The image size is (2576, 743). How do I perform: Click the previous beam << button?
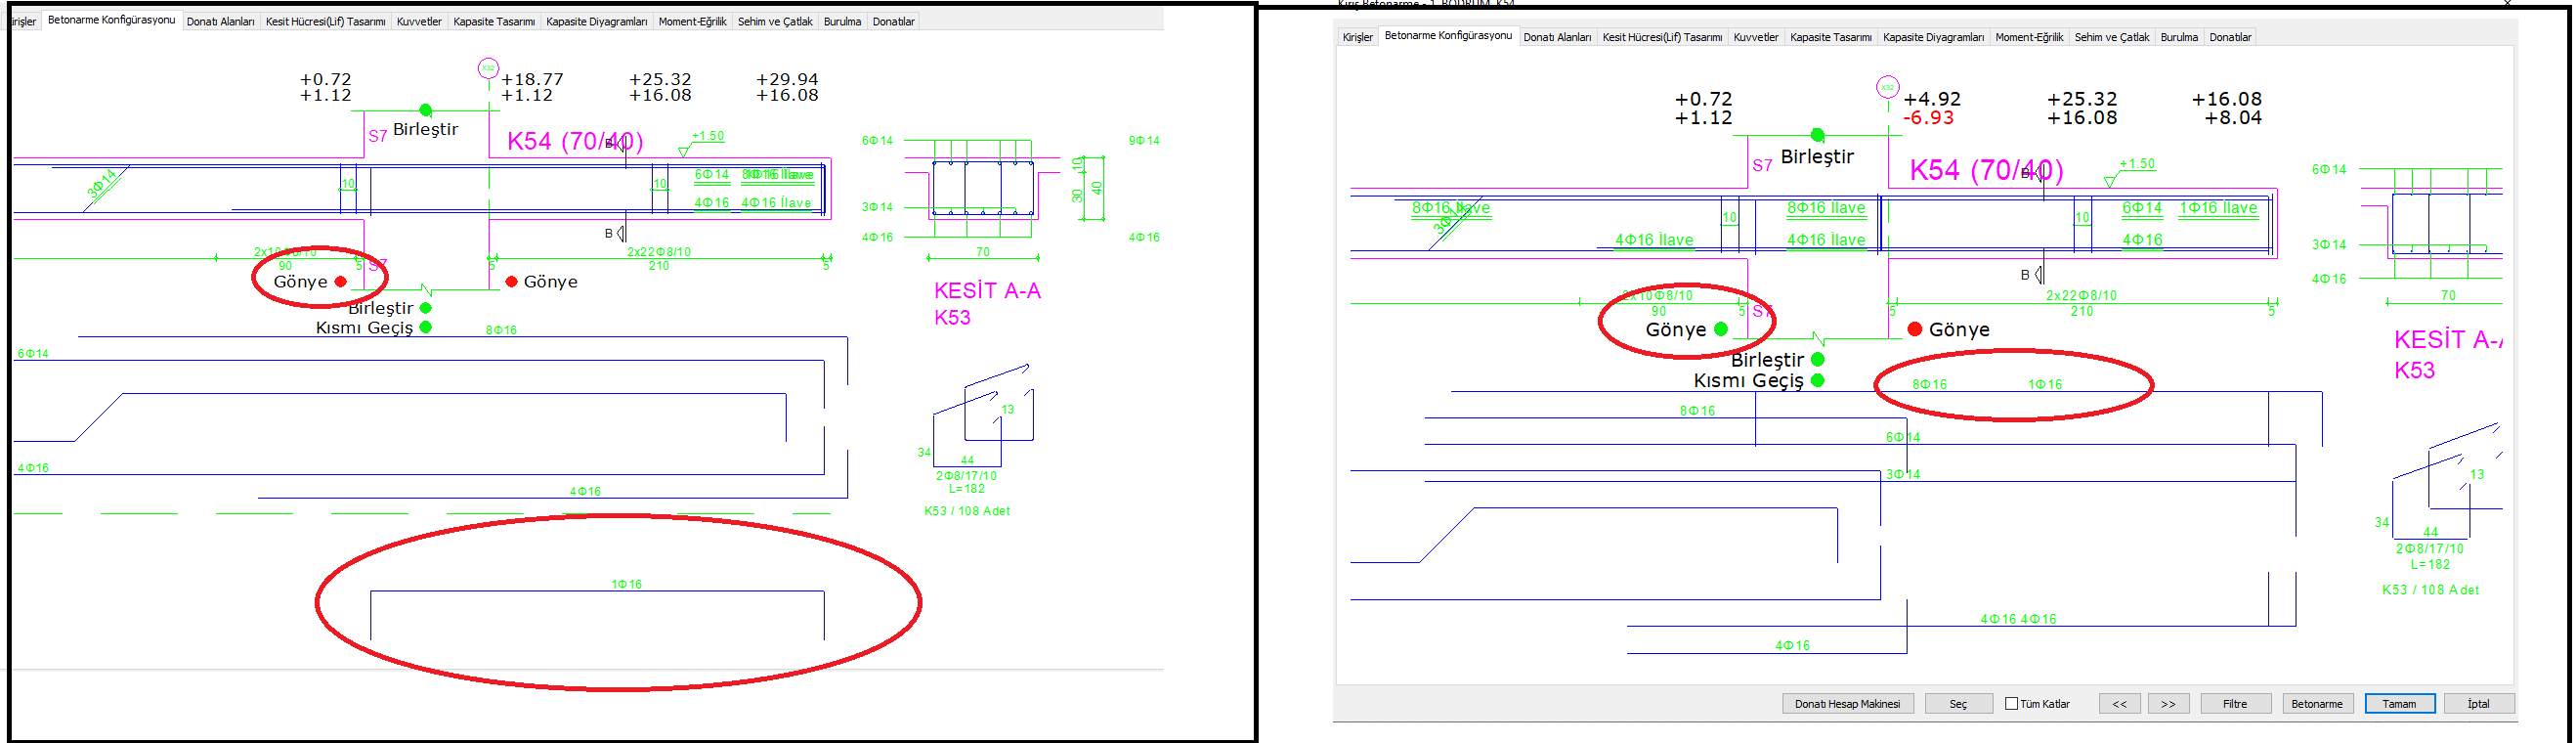click(x=2119, y=704)
